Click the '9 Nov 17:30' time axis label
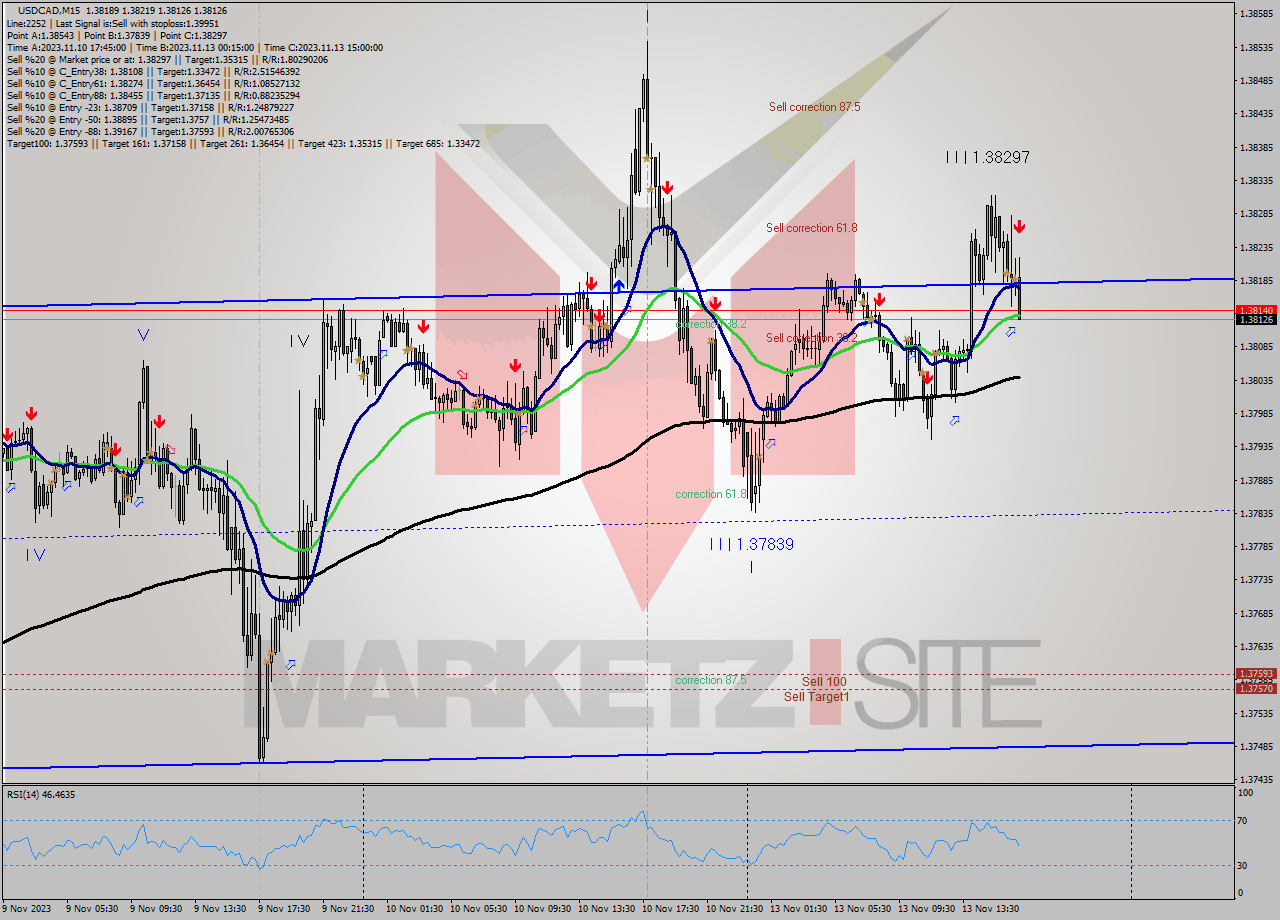The image size is (1280, 920). click(284, 909)
